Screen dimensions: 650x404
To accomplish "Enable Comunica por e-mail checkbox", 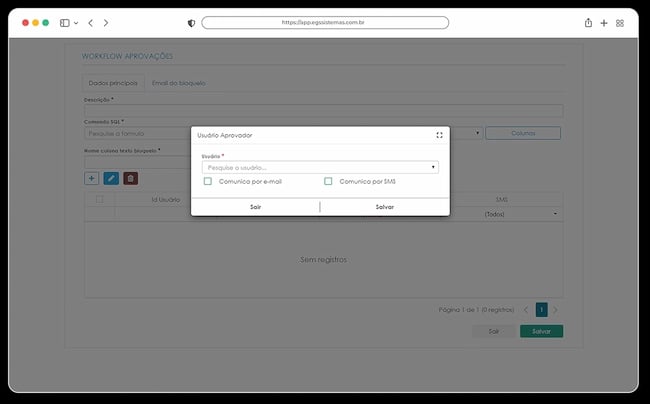I will click(x=208, y=181).
